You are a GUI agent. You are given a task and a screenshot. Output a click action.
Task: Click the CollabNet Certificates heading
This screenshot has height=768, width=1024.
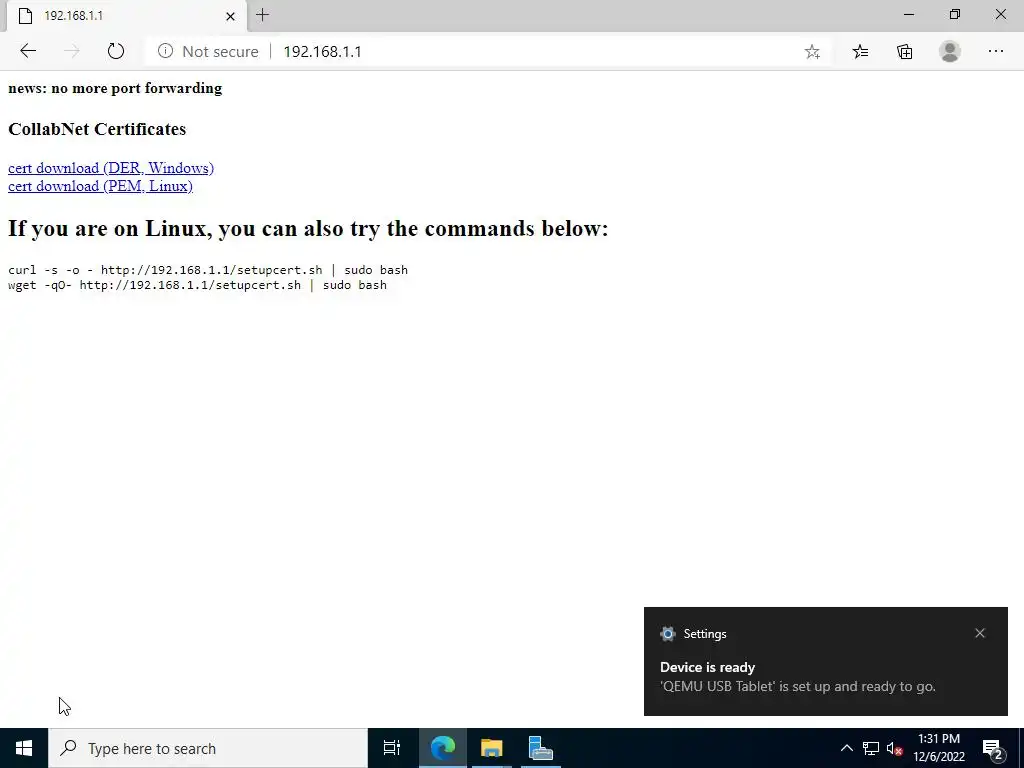coord(97,129)
